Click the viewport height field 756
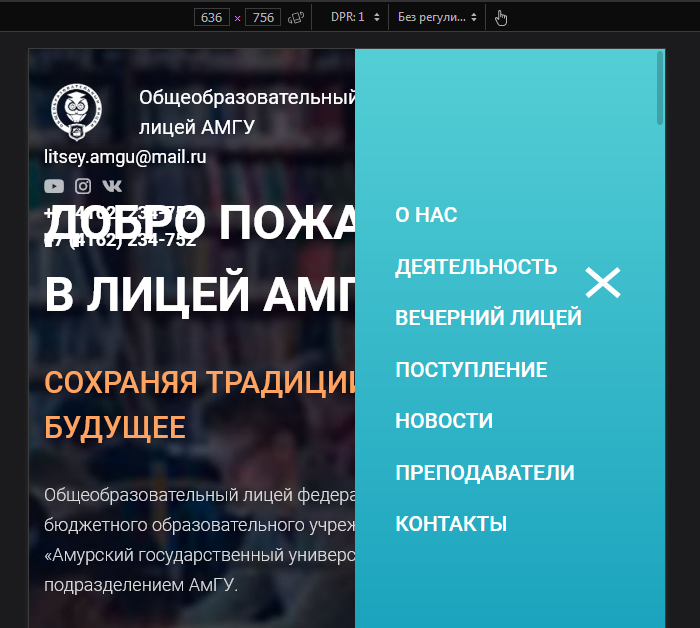 pos(263,17)
